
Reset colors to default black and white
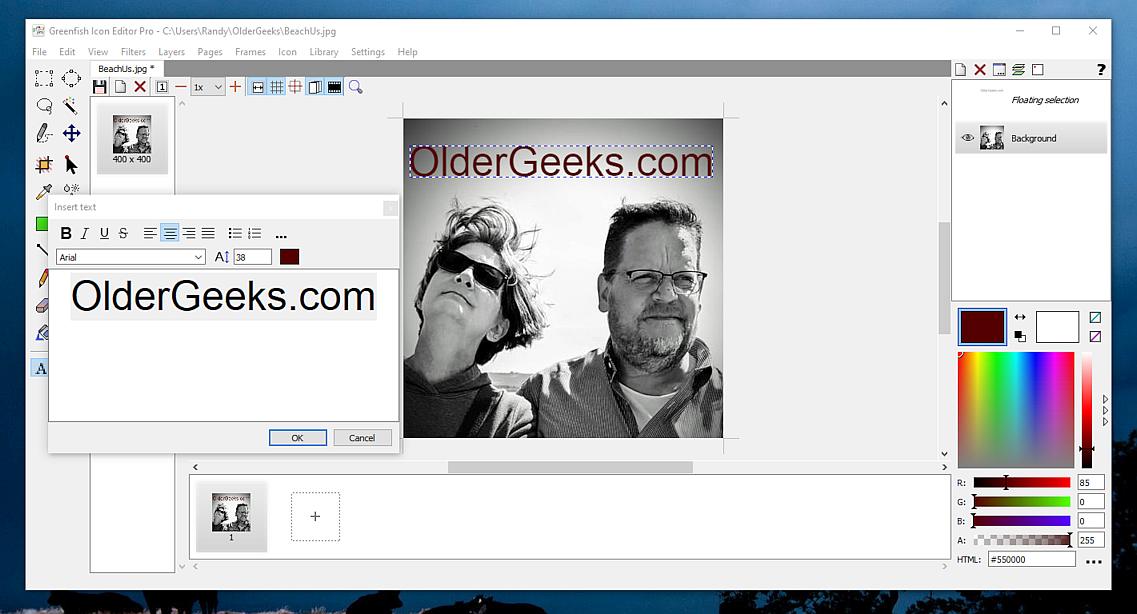1020,336
